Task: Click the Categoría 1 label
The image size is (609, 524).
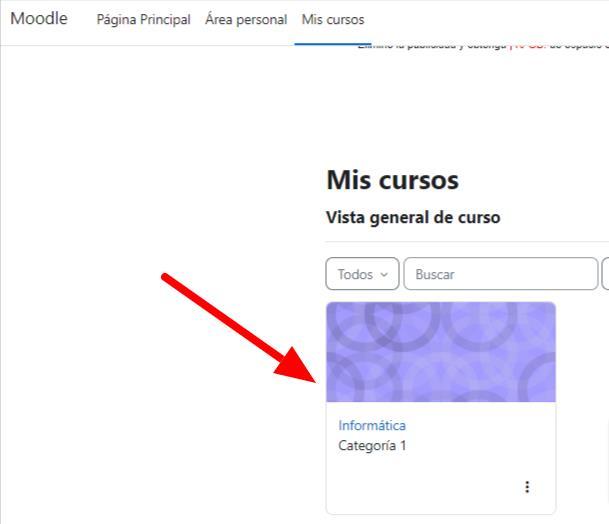Action: 372,445
